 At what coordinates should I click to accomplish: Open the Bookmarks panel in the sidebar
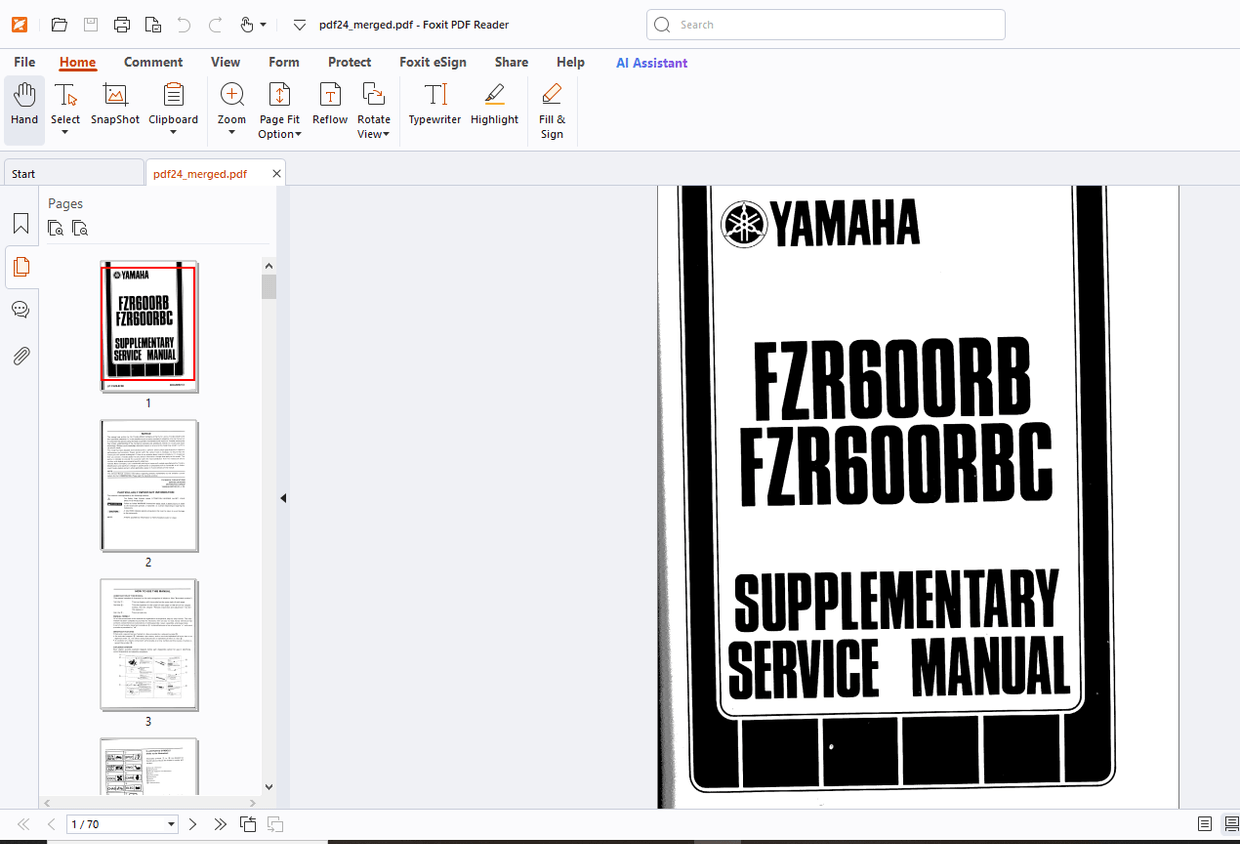click(x=20, y=223)
